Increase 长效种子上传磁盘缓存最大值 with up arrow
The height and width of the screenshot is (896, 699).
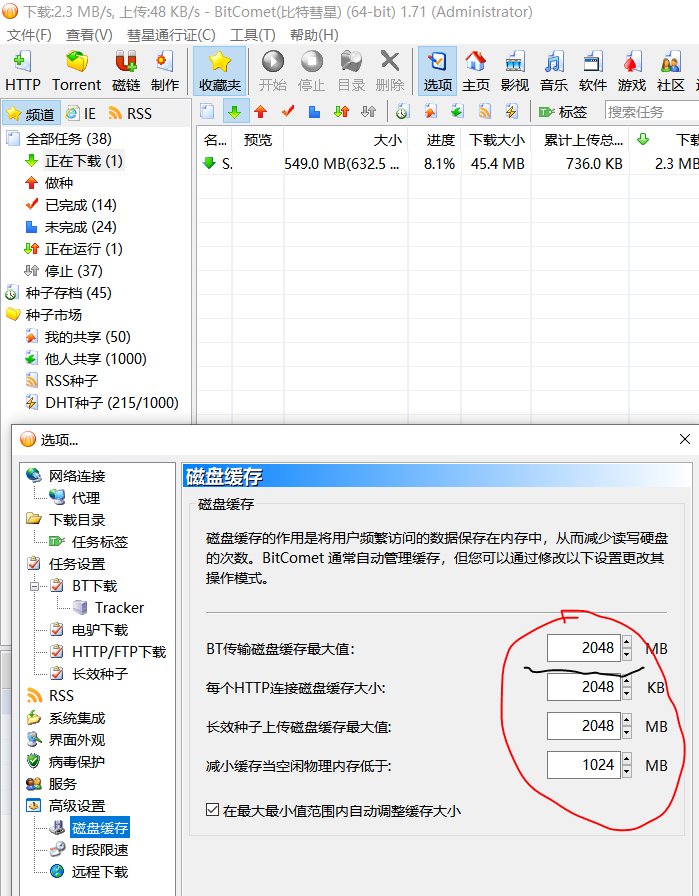tap(627, 719)
